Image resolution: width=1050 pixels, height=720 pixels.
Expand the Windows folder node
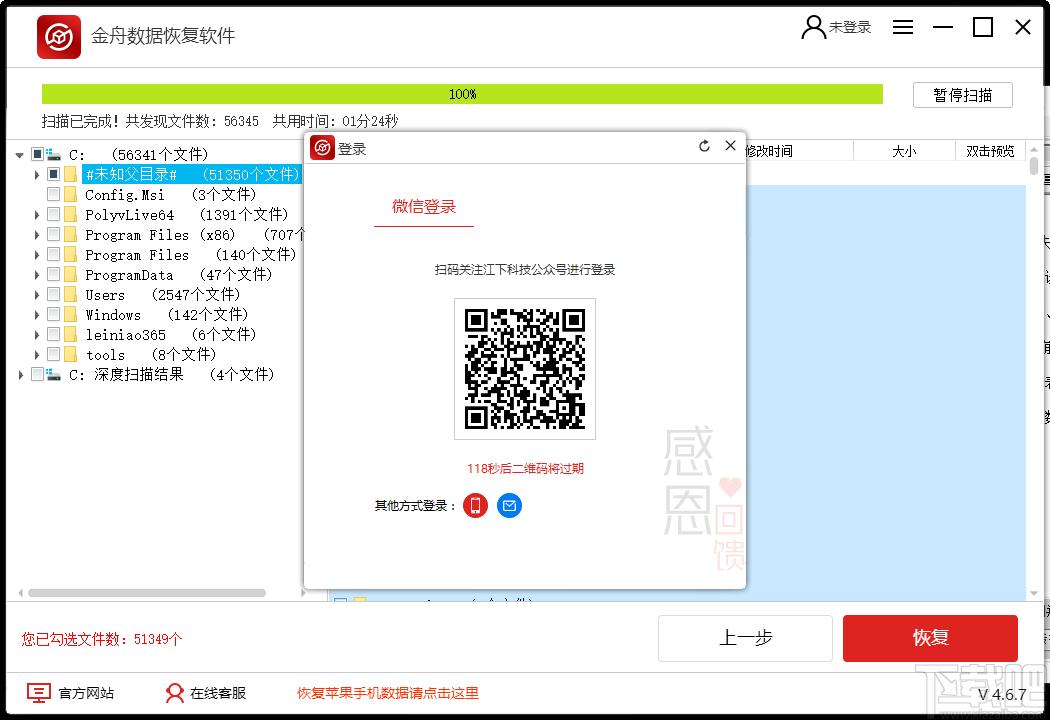pos(37,315)
